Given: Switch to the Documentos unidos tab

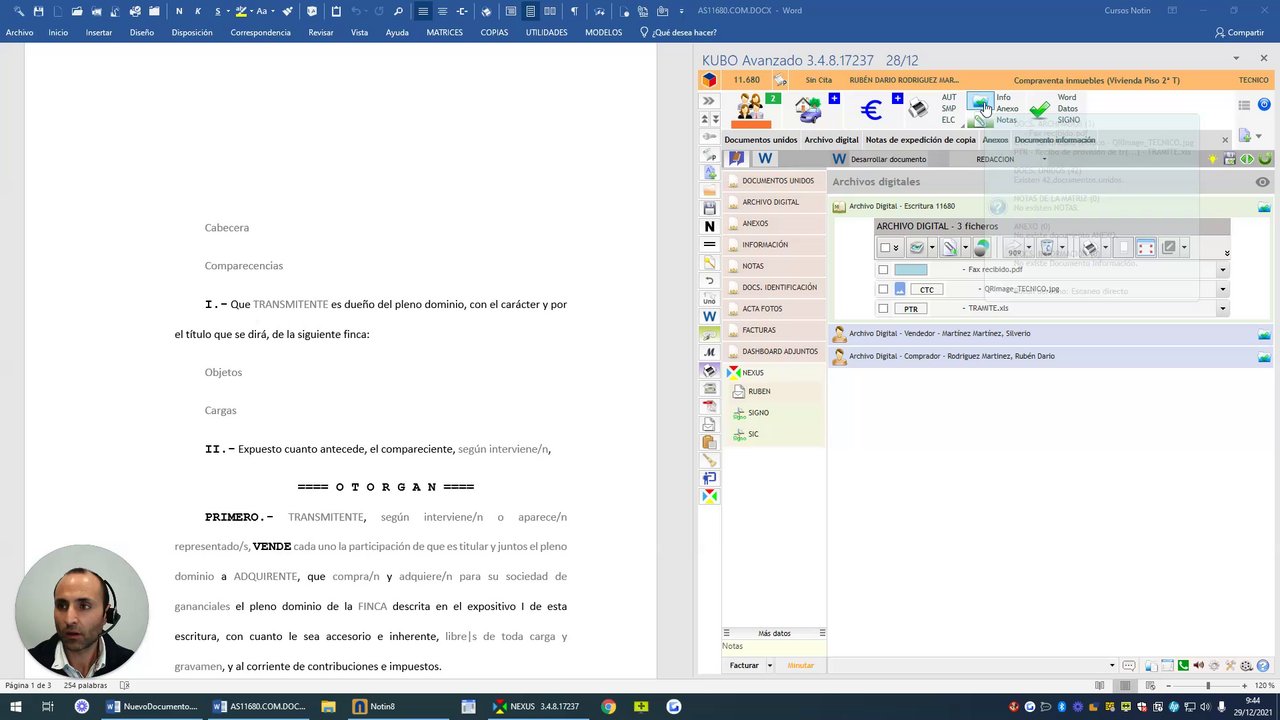Looking at the screenshot, I should click(x=761, y=140).
